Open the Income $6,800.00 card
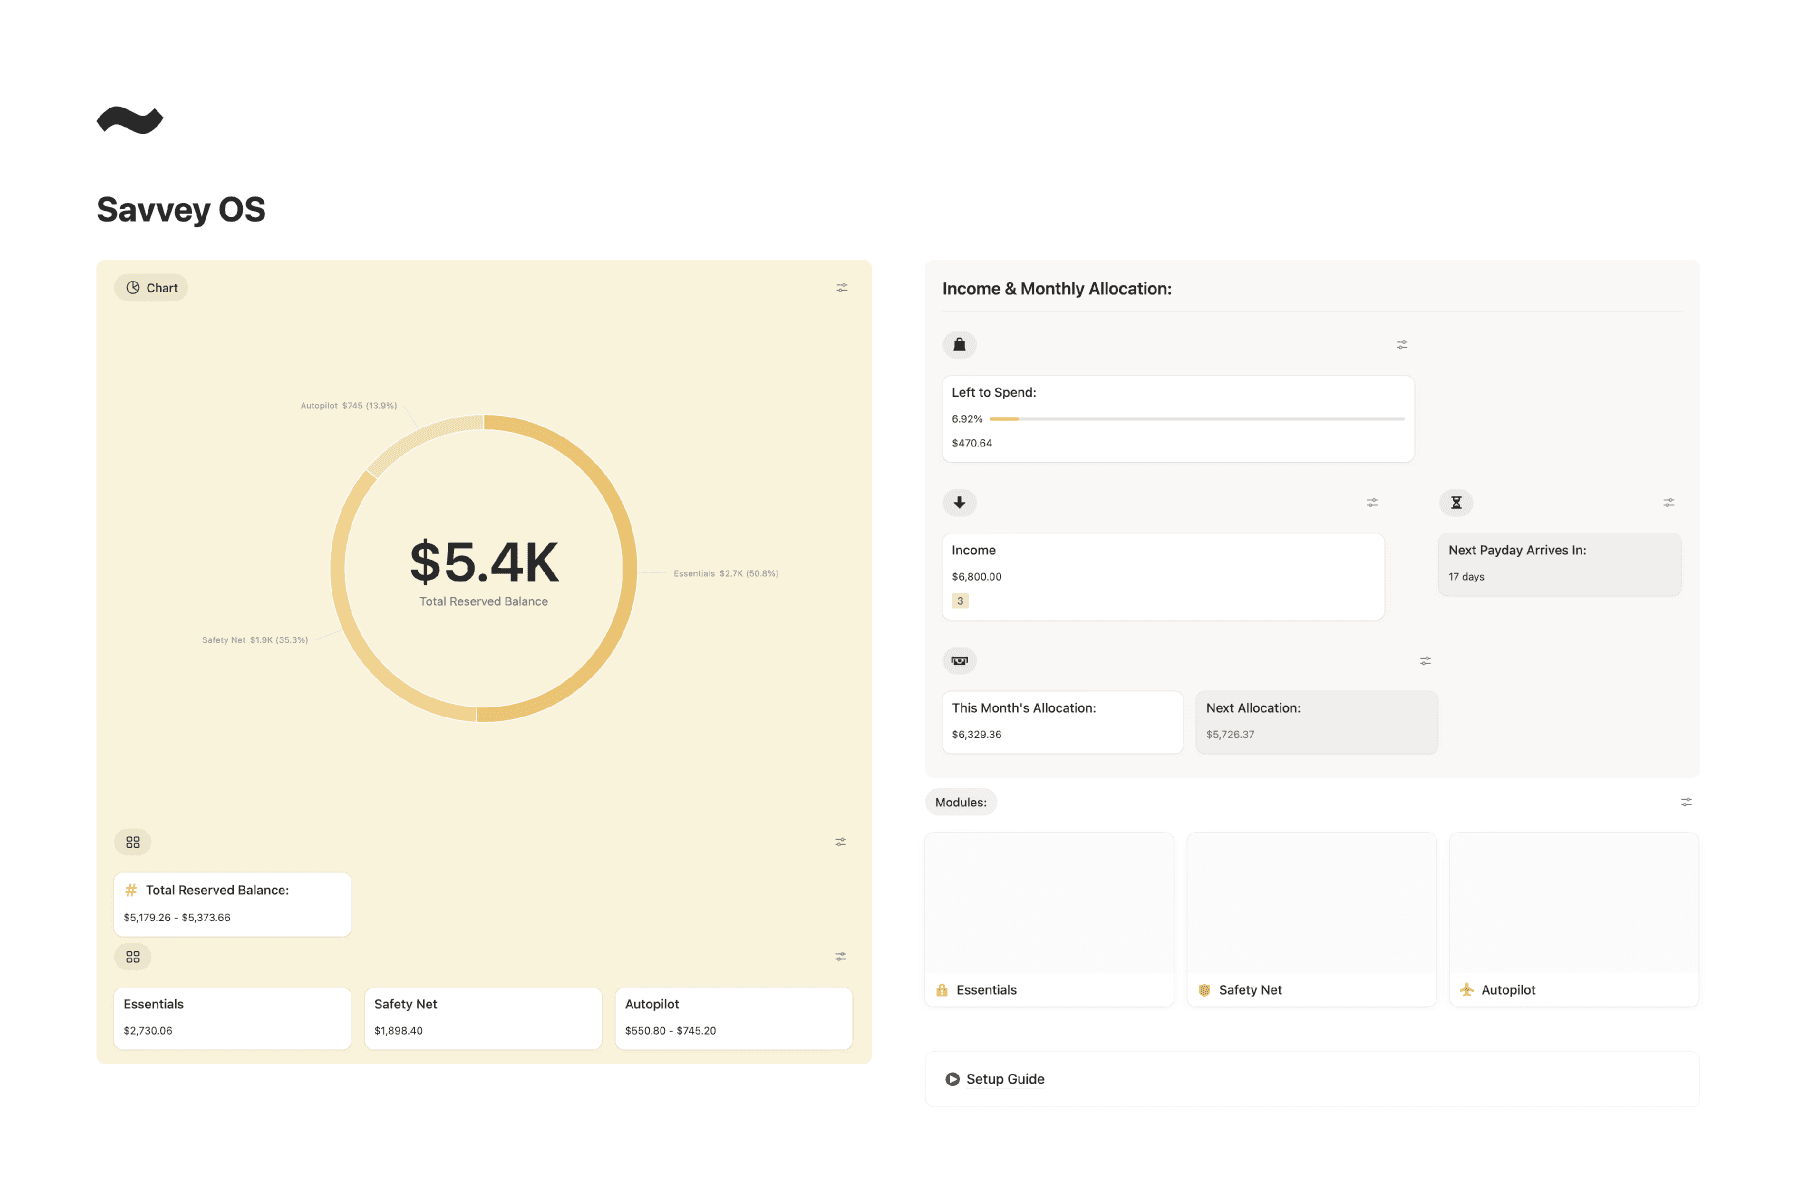The image size is (1800, 1200). pyautogui.click(x=1163, y=577)
